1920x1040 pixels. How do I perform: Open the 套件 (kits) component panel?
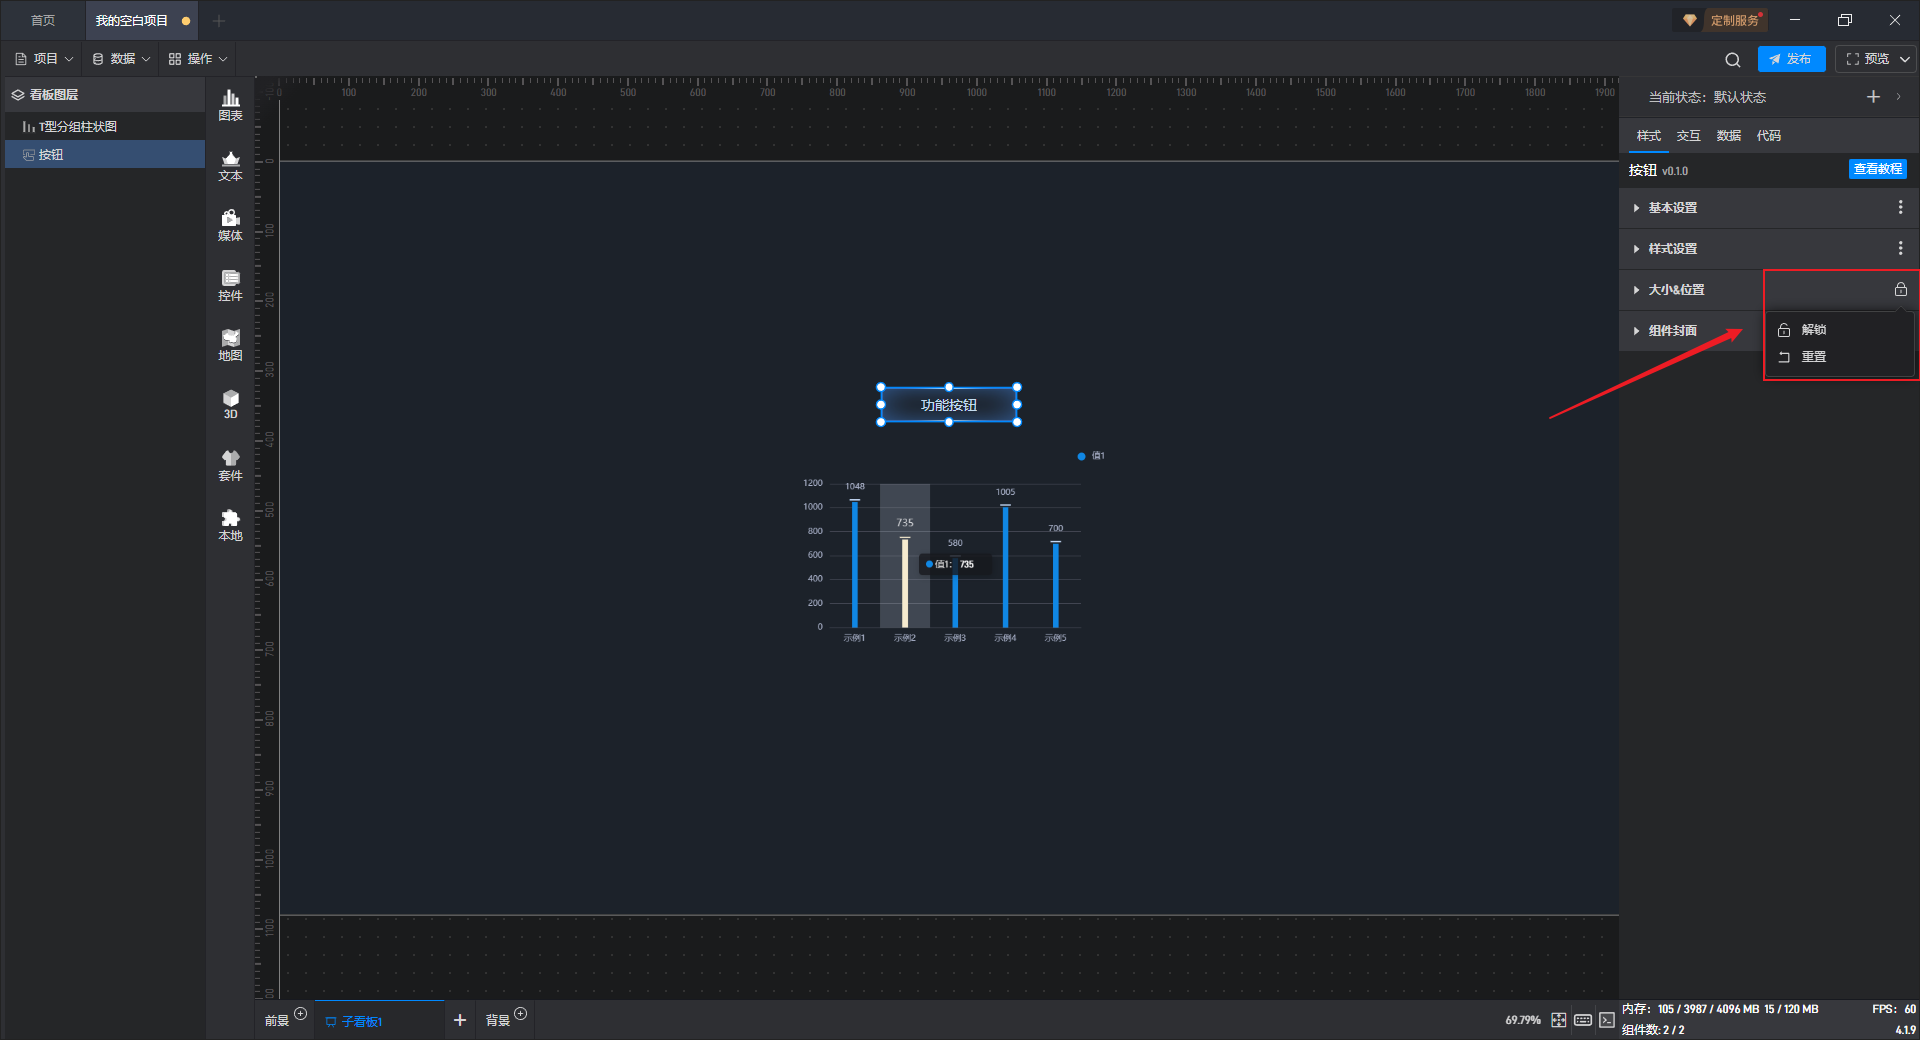point(230,465)
